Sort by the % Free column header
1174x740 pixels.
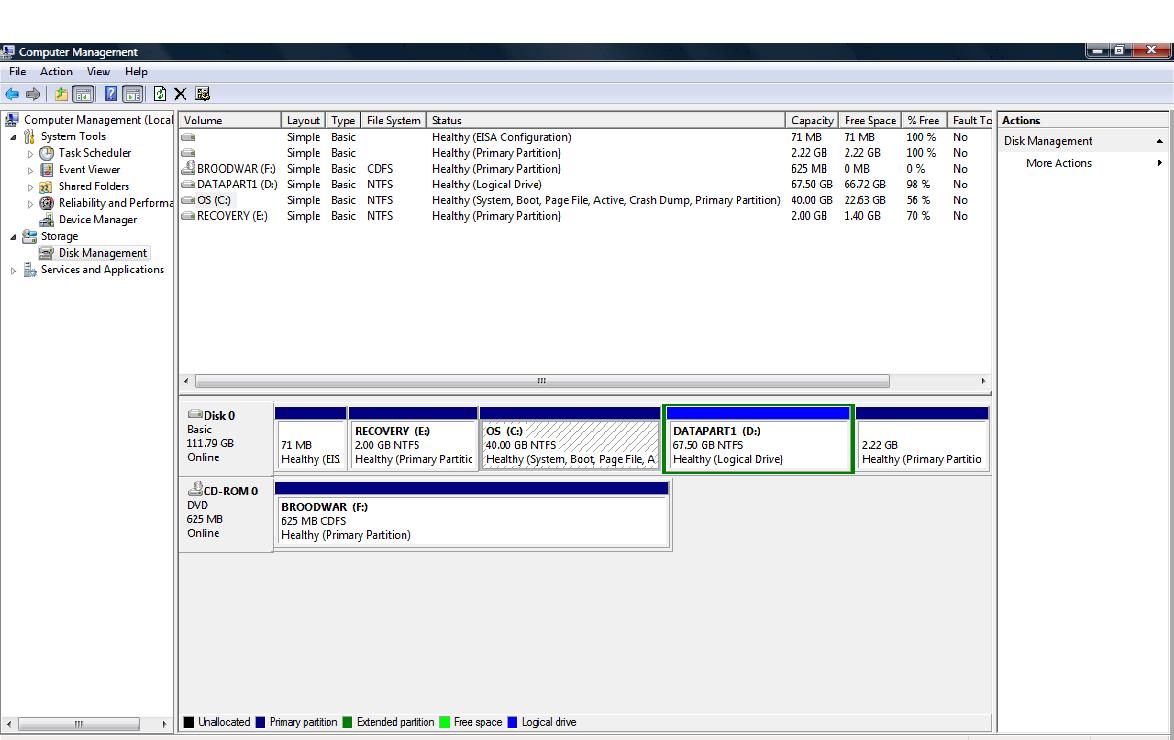pos(923,120)
